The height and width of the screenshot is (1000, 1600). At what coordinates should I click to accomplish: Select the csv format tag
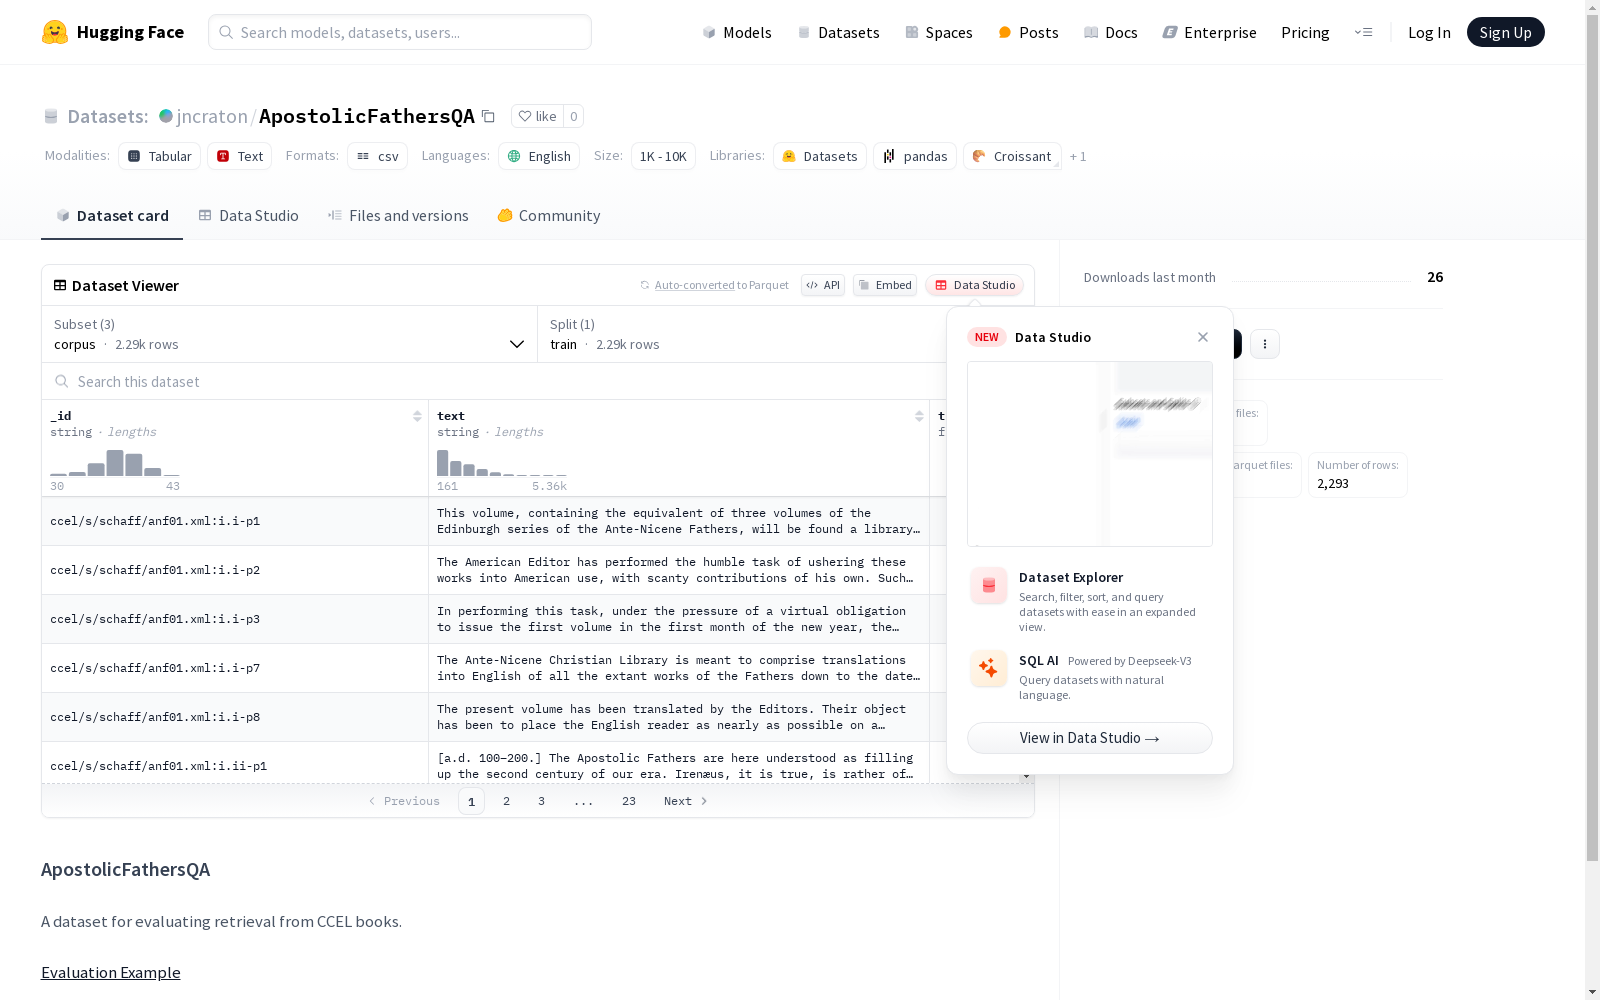pos(378,156)
